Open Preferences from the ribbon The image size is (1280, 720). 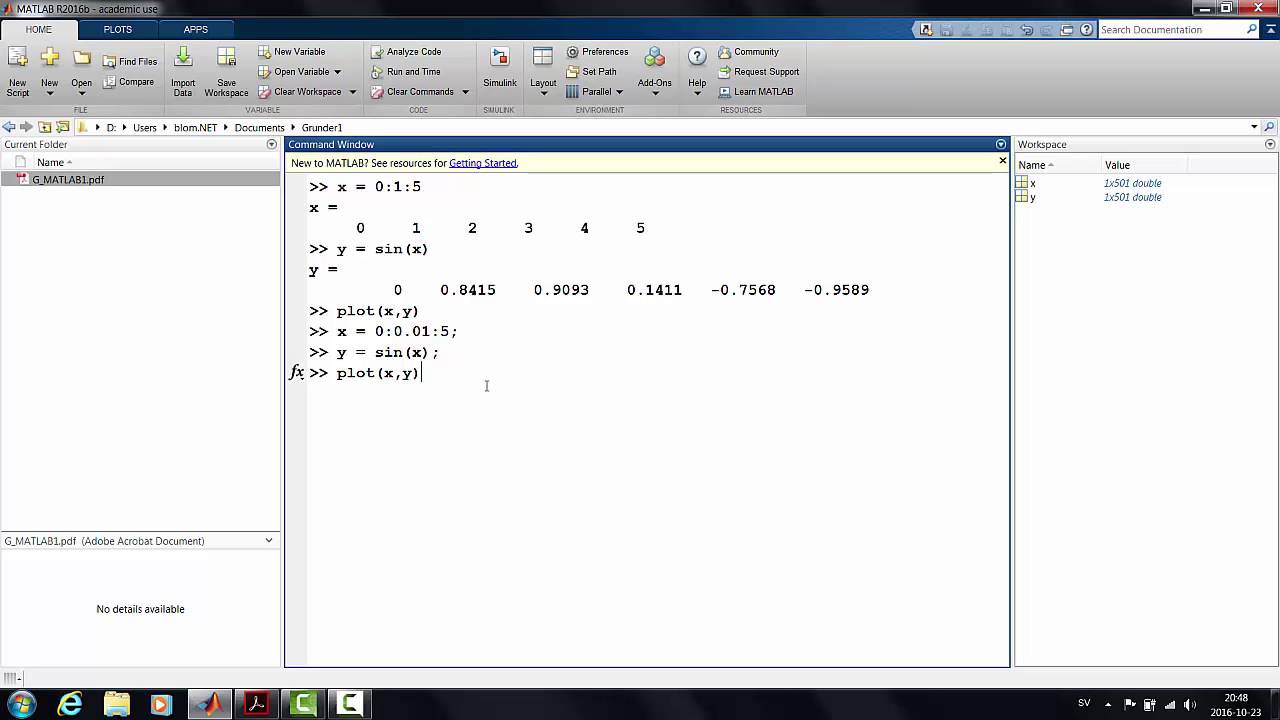[x=597, y=51]
